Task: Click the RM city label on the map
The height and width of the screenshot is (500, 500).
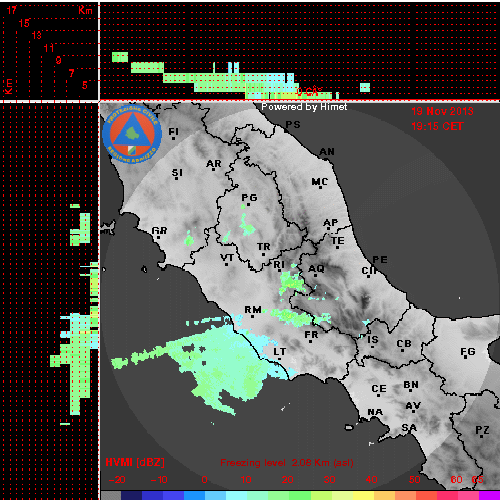Action: [253, 309]
